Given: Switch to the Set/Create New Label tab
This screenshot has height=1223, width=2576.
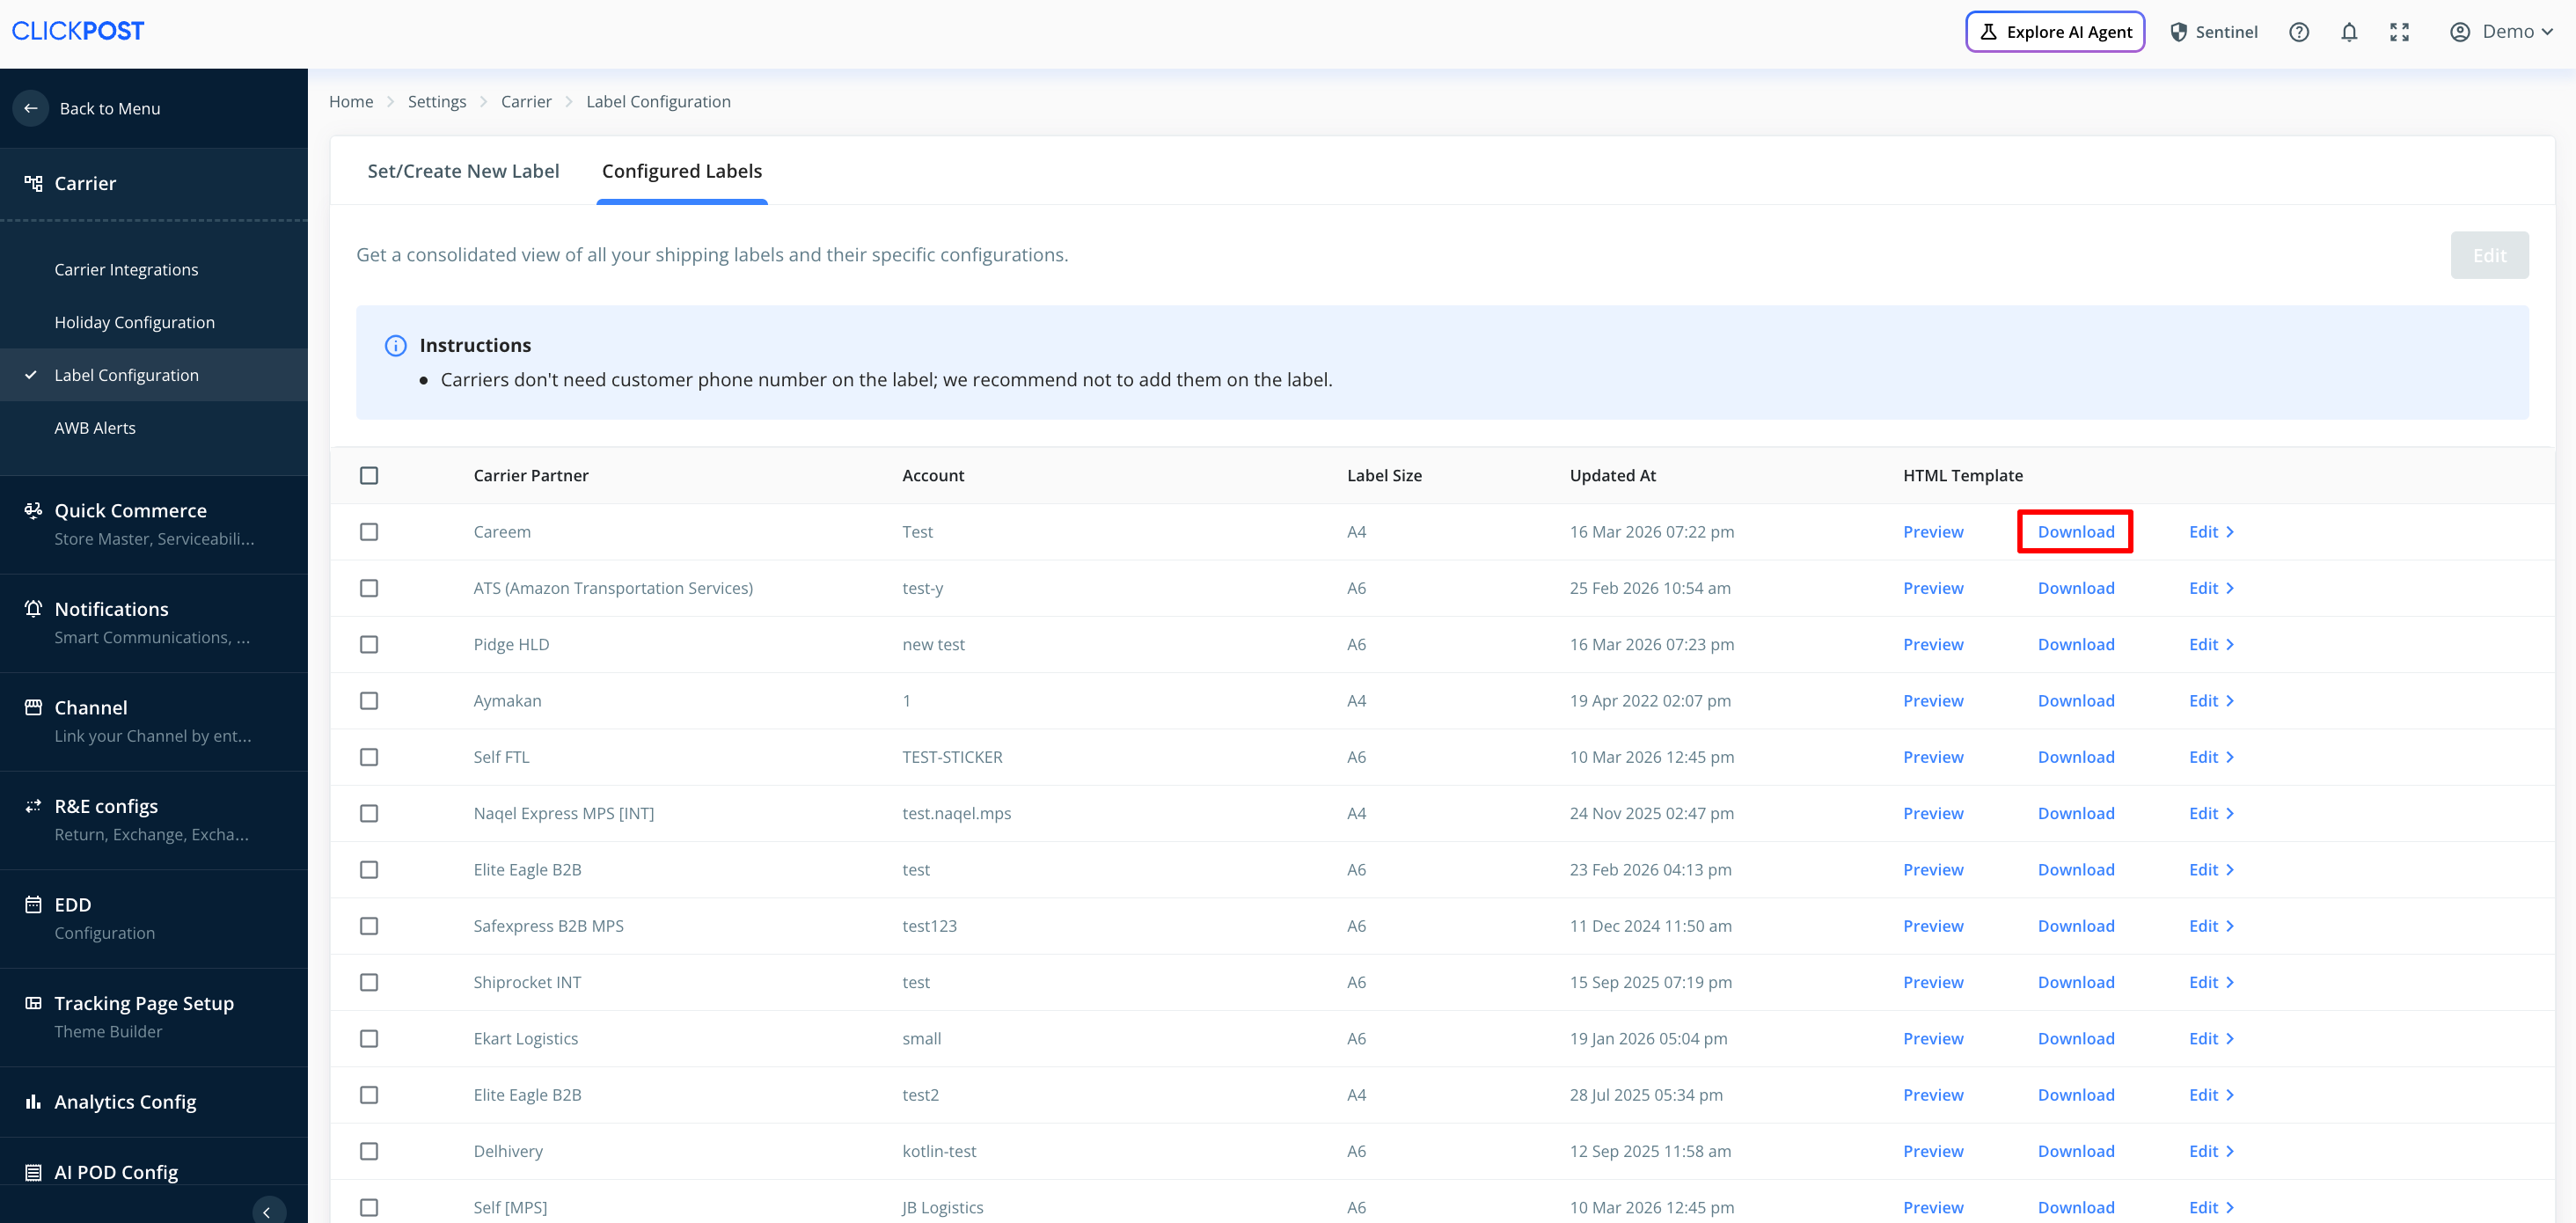Looking at the screenshot, I should [463, 171].
